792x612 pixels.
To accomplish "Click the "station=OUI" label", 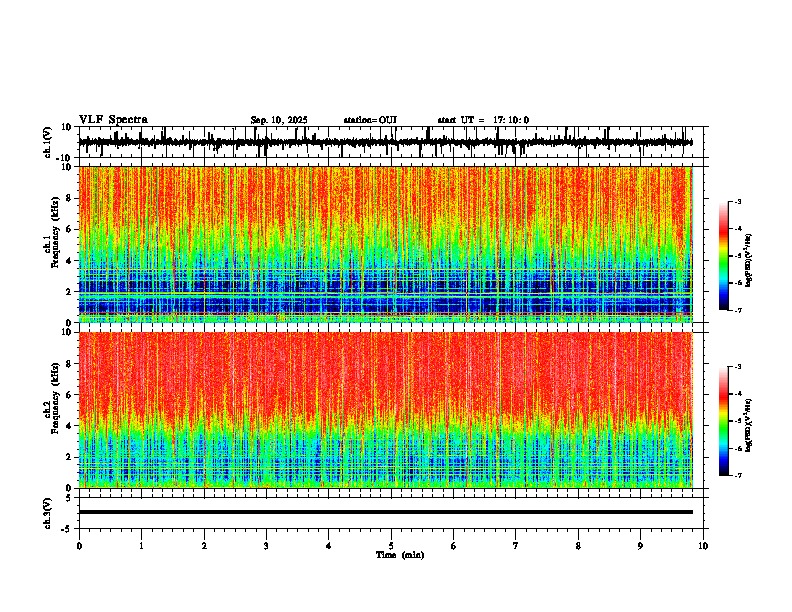I will pyautogui.click(x=370, y=120).
